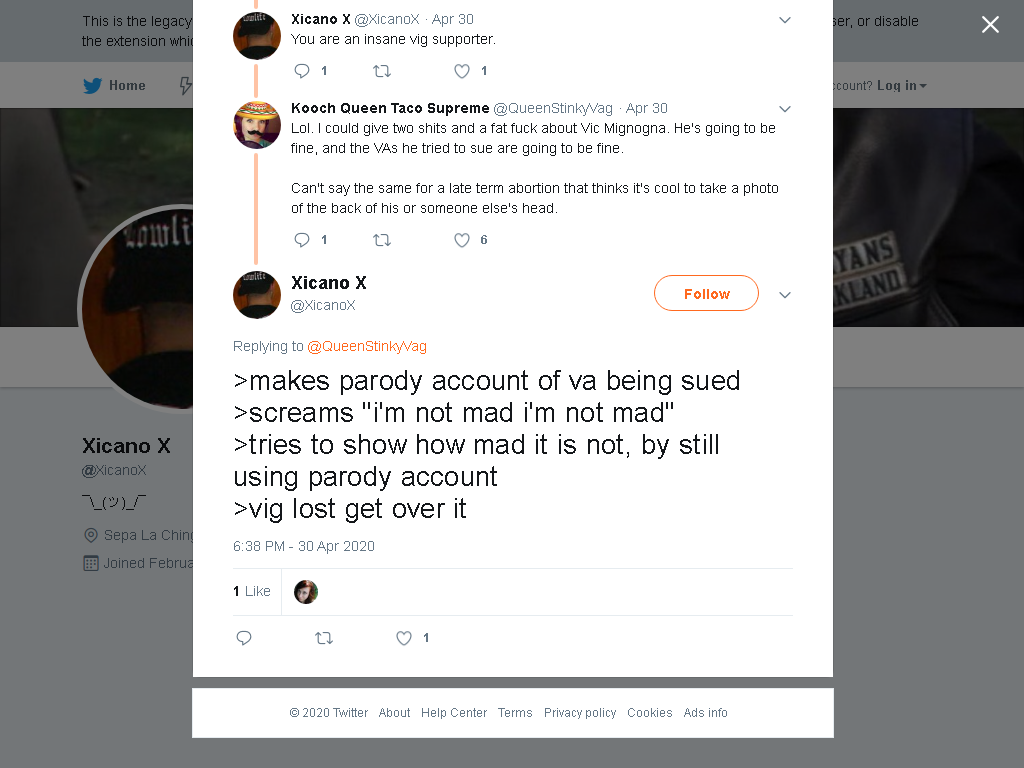This screenshot has height=768, width=1024.
Task: Retweet the 'insane vig supporter' tweet
Action: (x=382, y=71)
